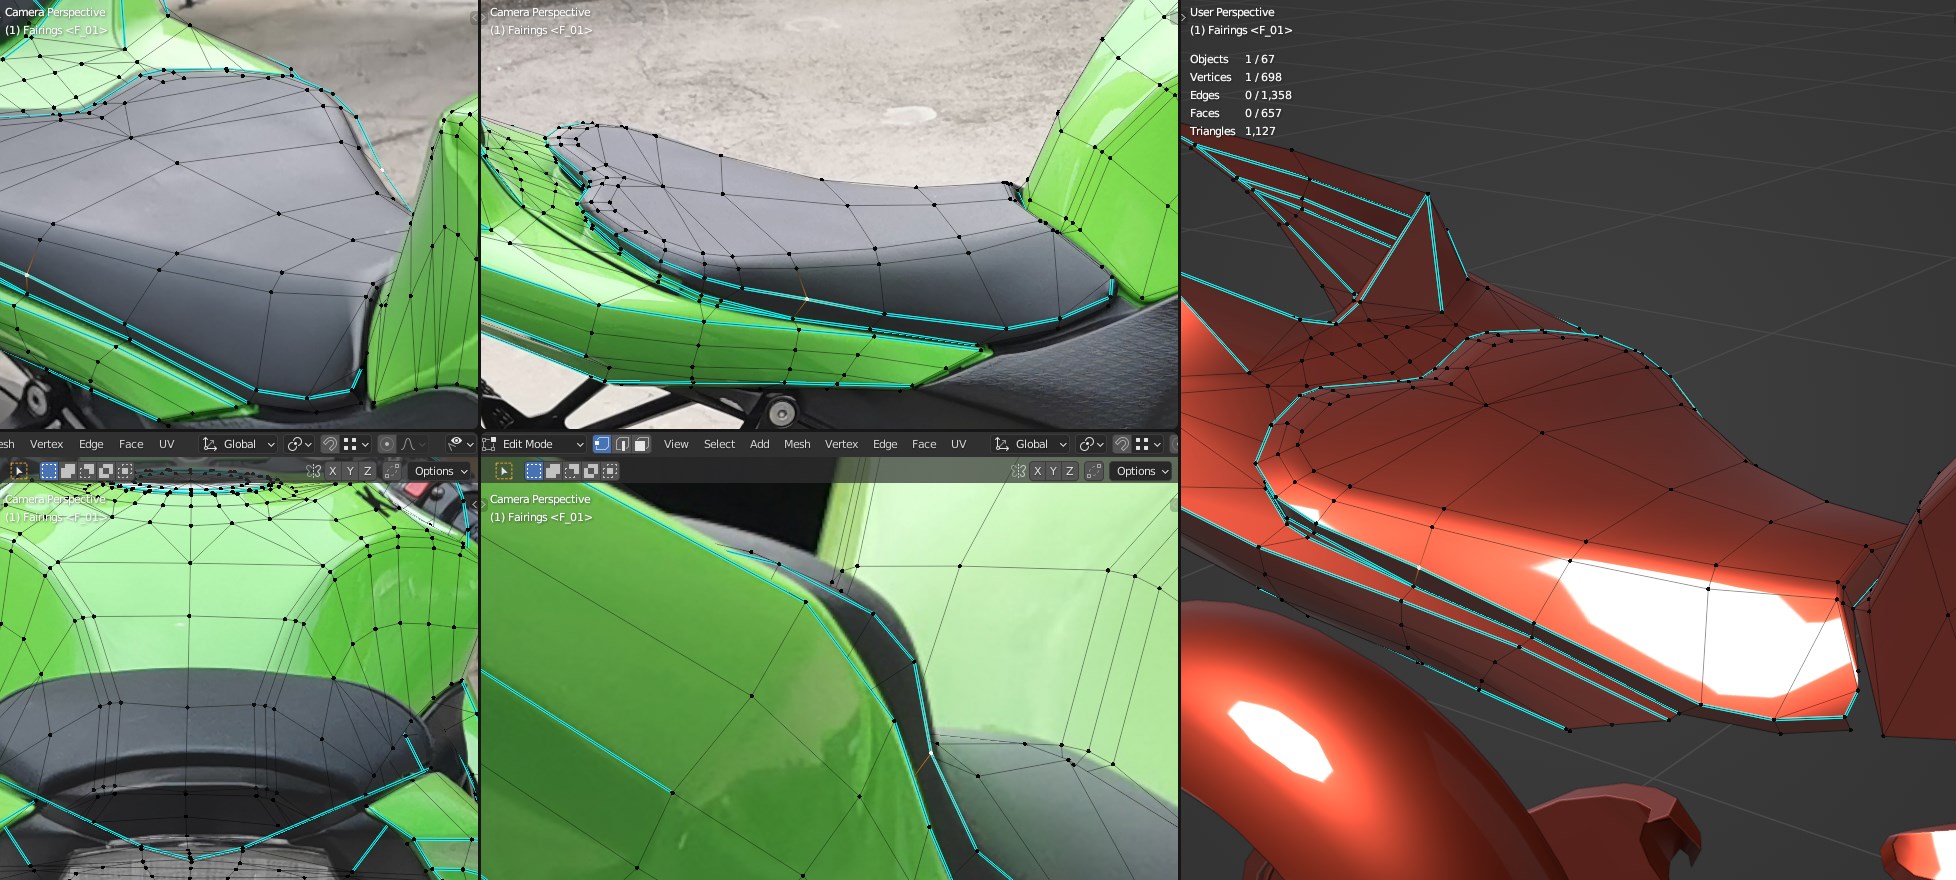Open snapping elements dropdown in bottom-left viewport header
1956x880 pixels.
(x=356, y=444)
